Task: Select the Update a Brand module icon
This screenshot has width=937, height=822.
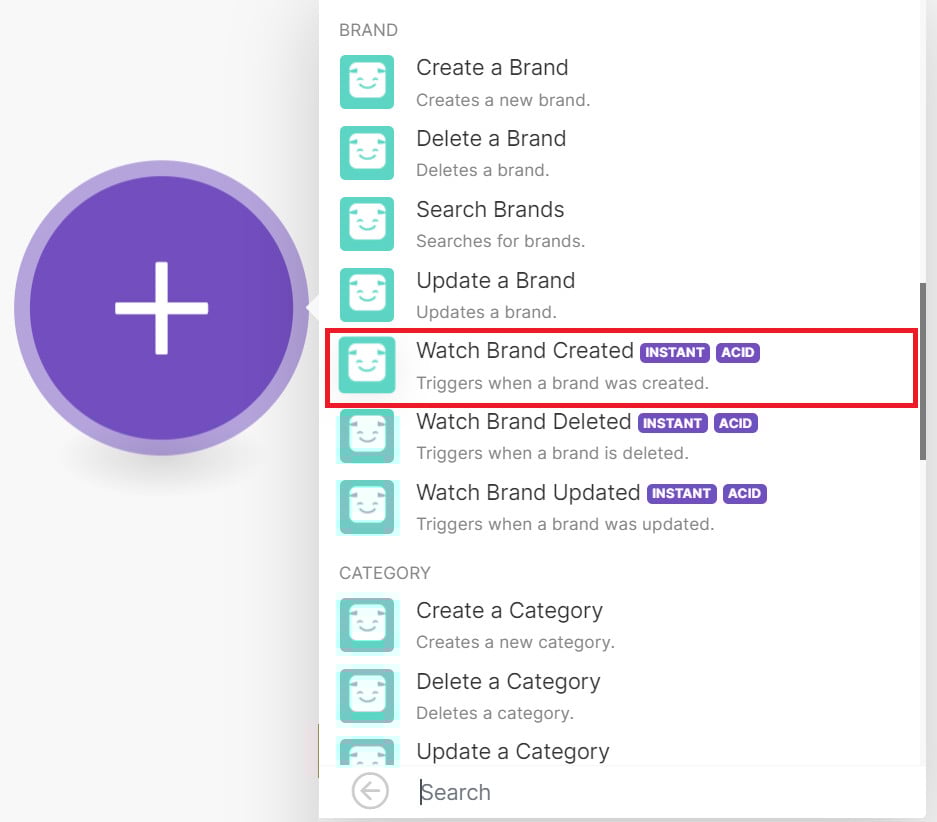Action: [x=367, y=295]
